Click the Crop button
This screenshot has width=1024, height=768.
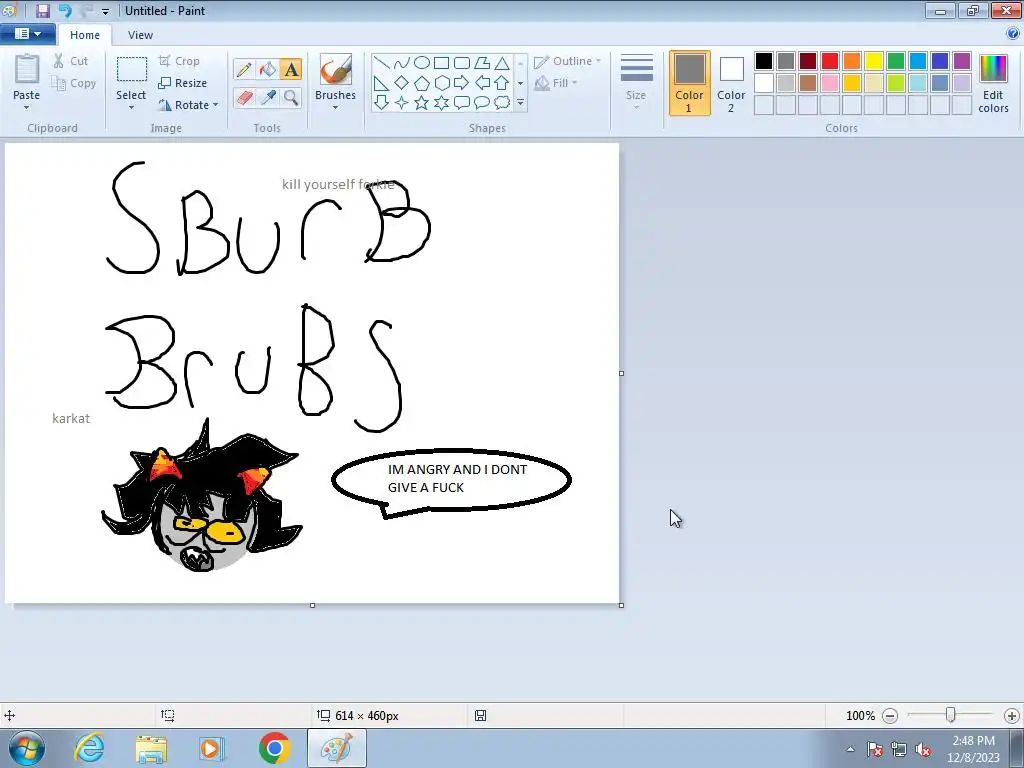pos(179,61)
